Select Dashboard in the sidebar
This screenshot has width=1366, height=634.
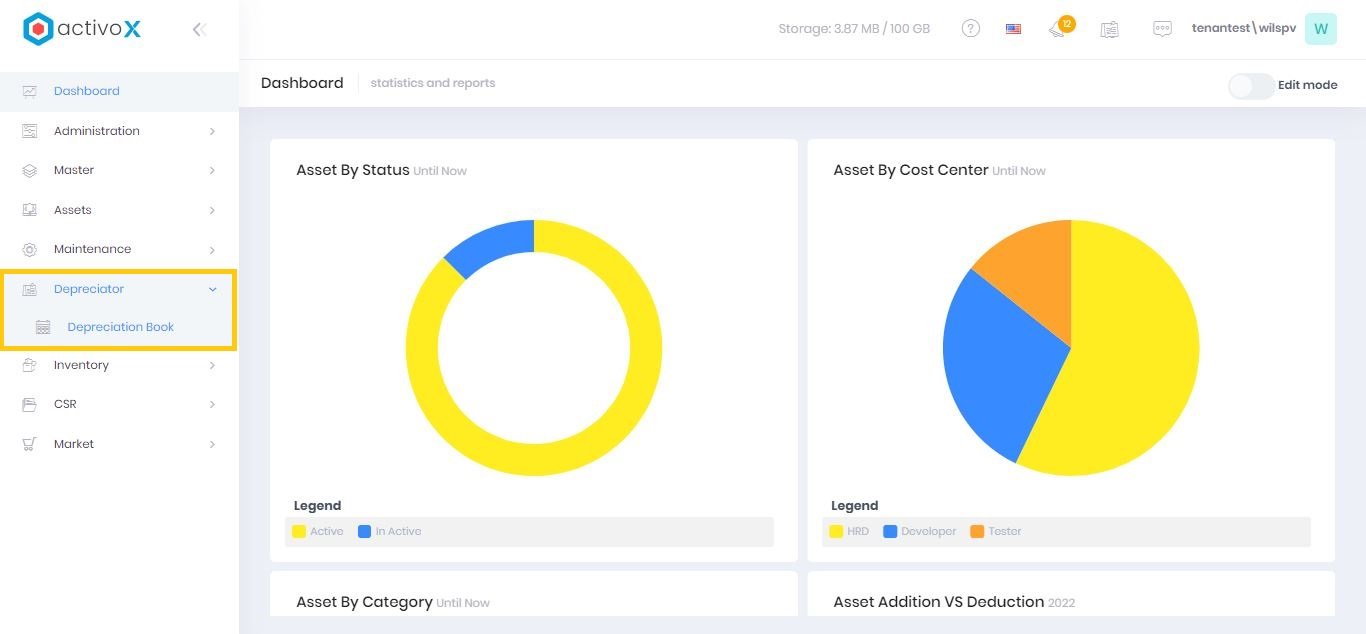[86, 91]
